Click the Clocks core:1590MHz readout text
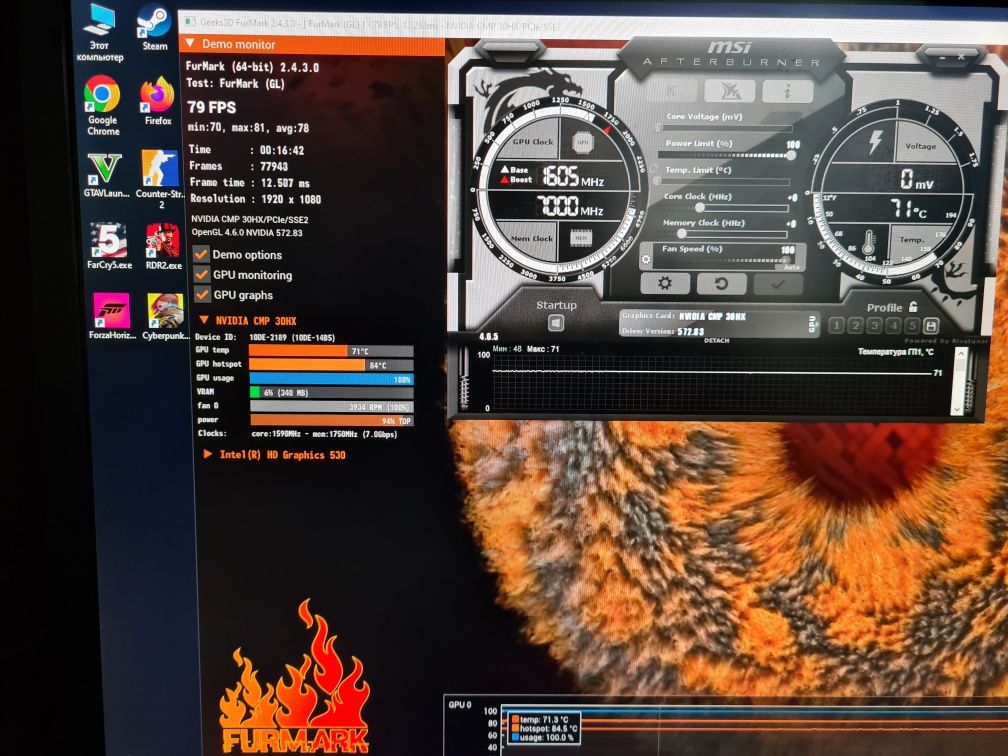This screenshot has width=1008, height=756. click(x=298, y=434)
